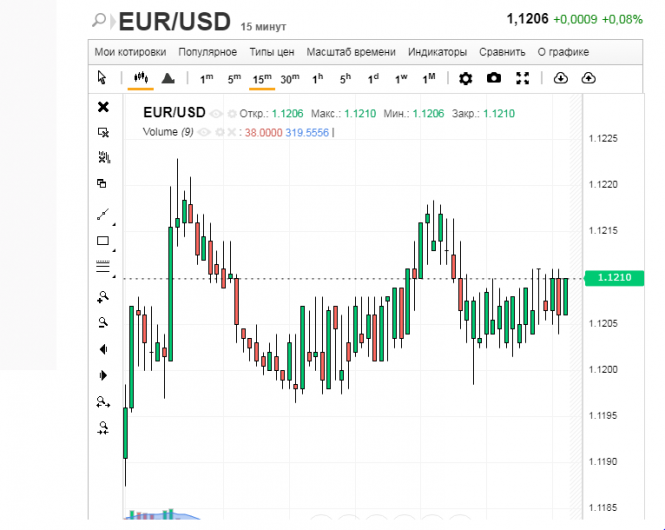This screenshot has height=530, width=665.
Task: Open the О графике menu
Action: 563,52
